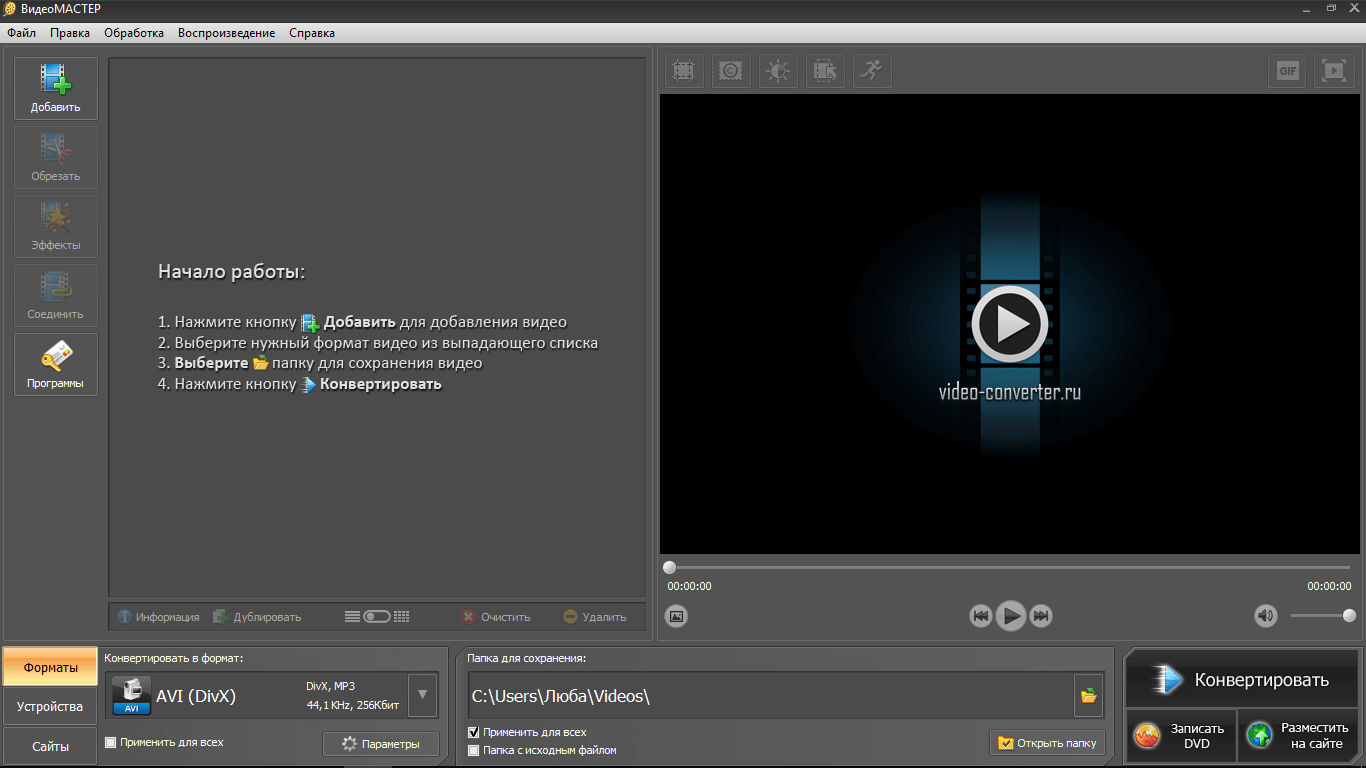Click the Конвертировать button

pyautogui.click(x=1243, y=680)
